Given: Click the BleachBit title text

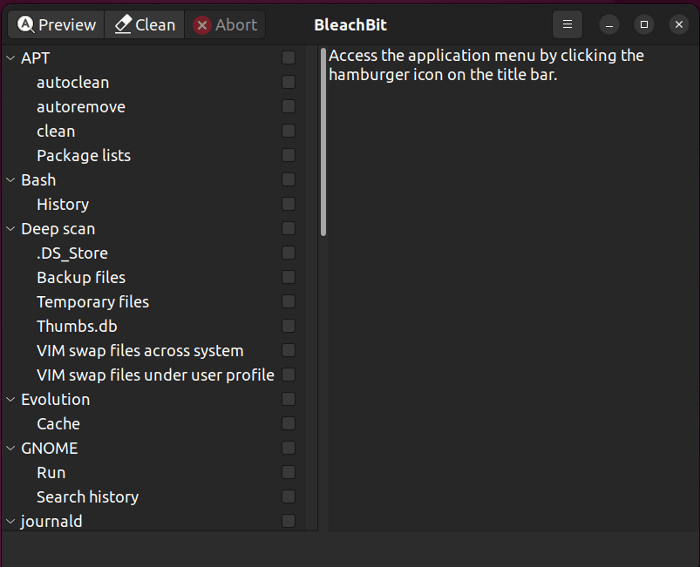Looking at the screenshot, I should [350, 25].
